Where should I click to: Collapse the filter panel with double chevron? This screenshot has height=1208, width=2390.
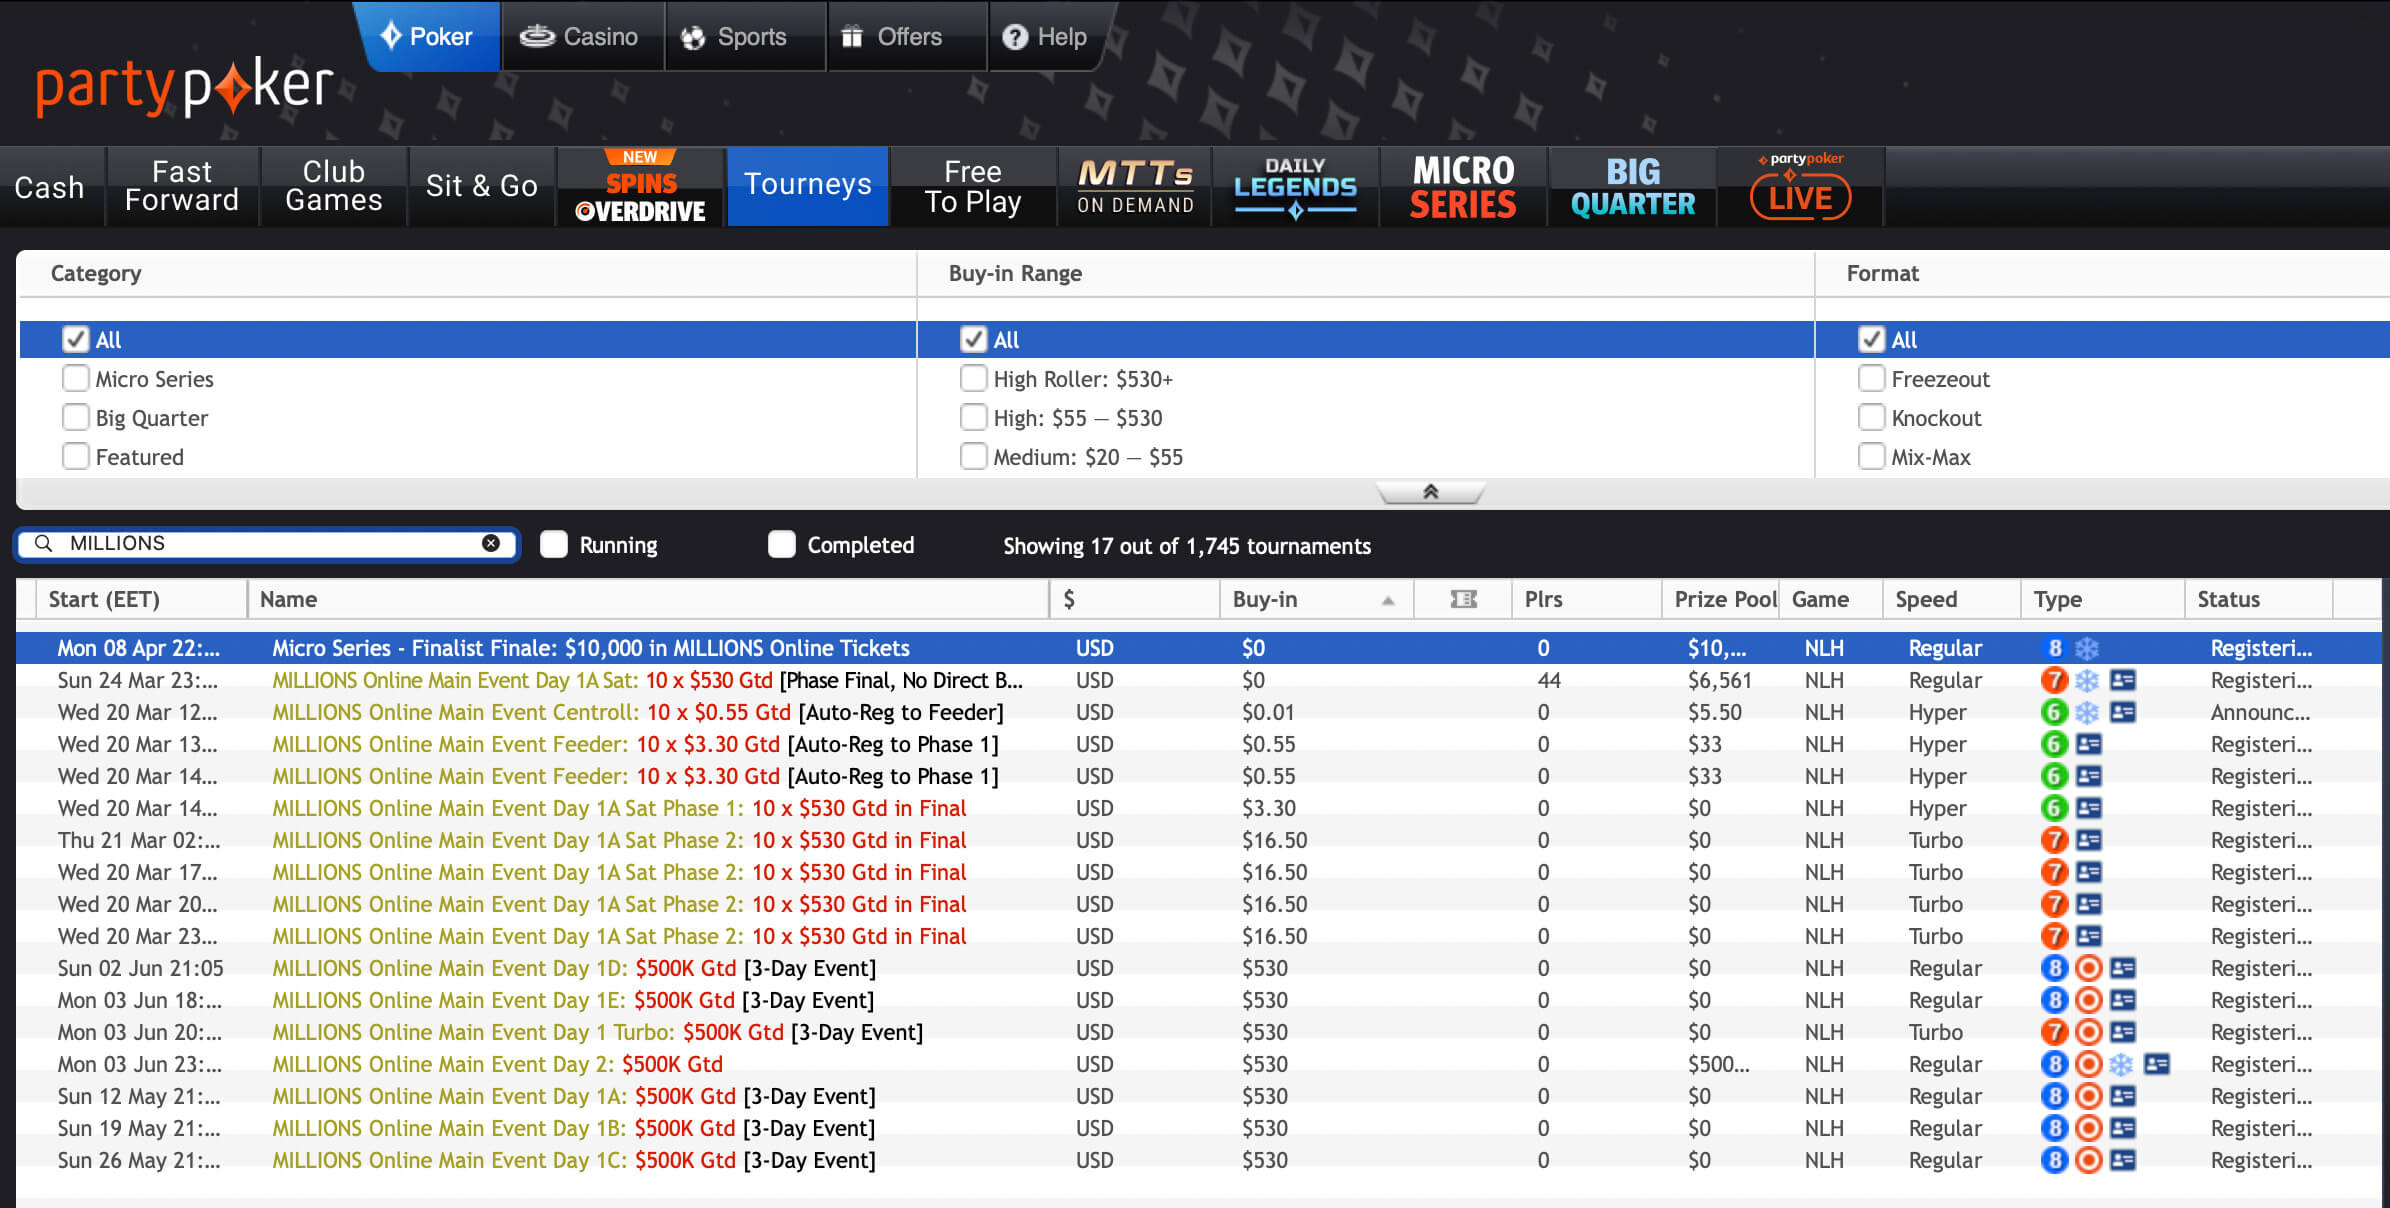(1430, 492)
